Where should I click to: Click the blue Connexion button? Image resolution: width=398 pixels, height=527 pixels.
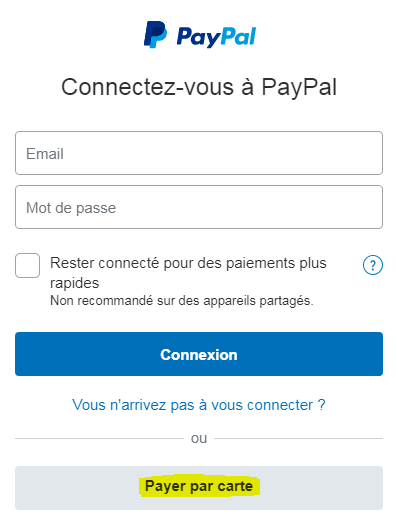tap(199, 354)
